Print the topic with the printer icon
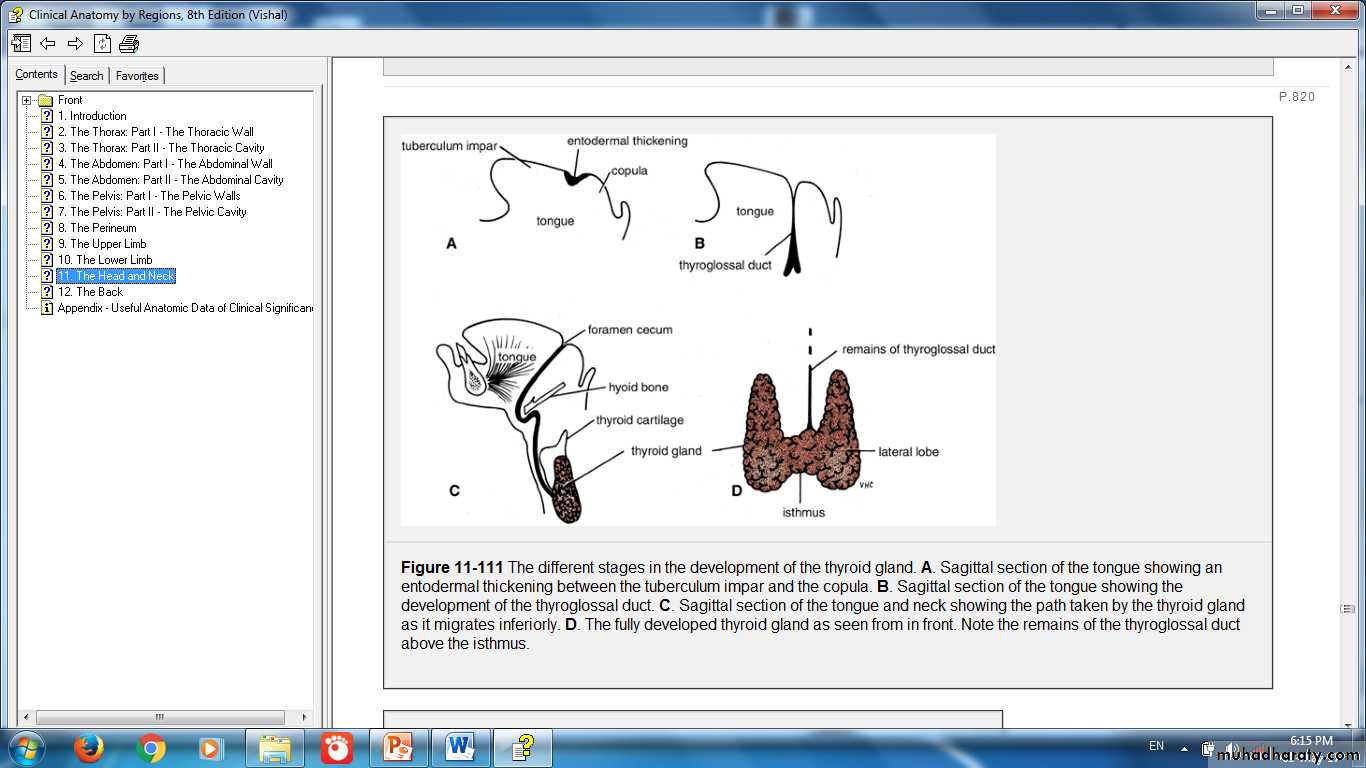The height and width of the screenshot is (768, 1366). (129, 43)
